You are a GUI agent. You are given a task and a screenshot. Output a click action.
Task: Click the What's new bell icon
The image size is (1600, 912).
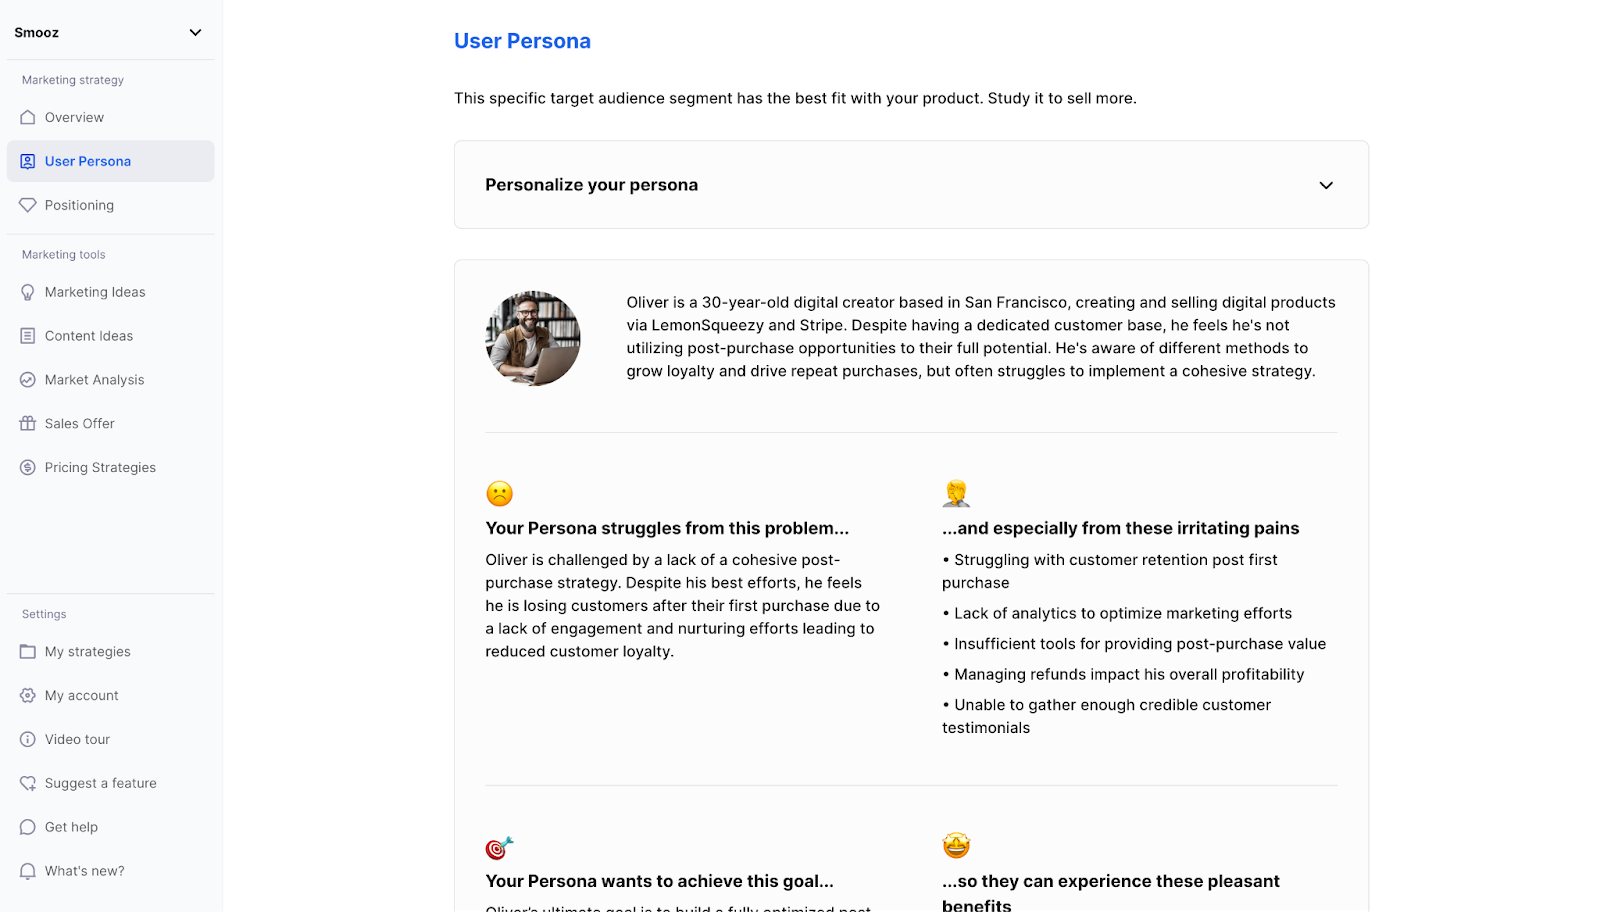pos(28,871)
